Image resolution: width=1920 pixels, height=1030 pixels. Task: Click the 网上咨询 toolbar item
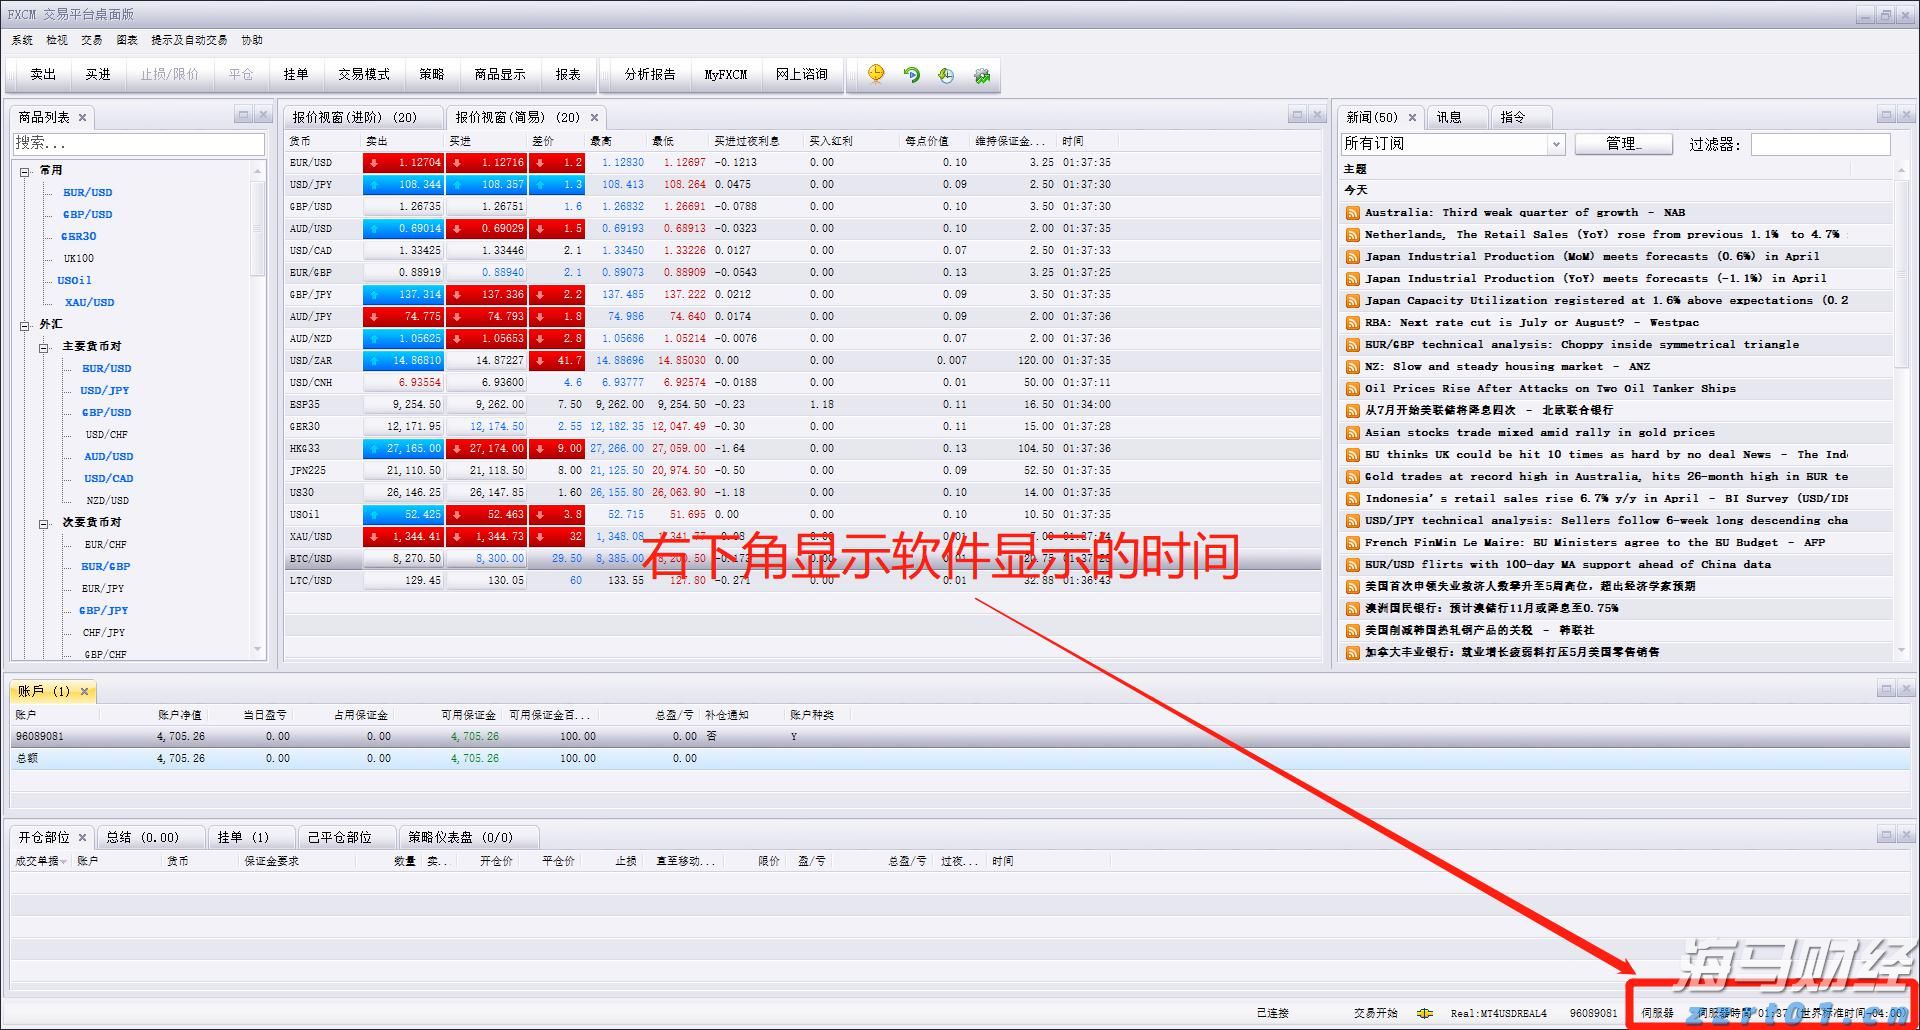803,74
